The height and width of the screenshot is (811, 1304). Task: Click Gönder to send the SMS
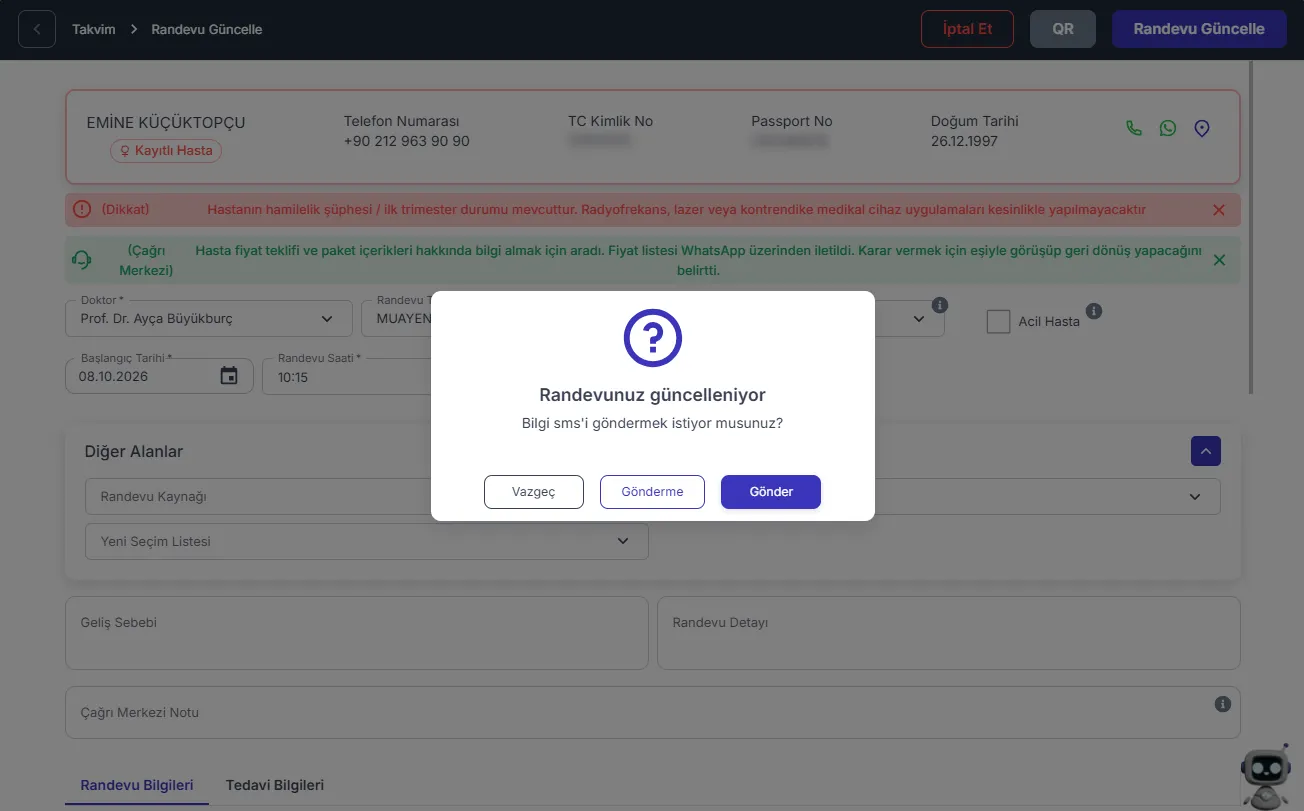point(771,492)
